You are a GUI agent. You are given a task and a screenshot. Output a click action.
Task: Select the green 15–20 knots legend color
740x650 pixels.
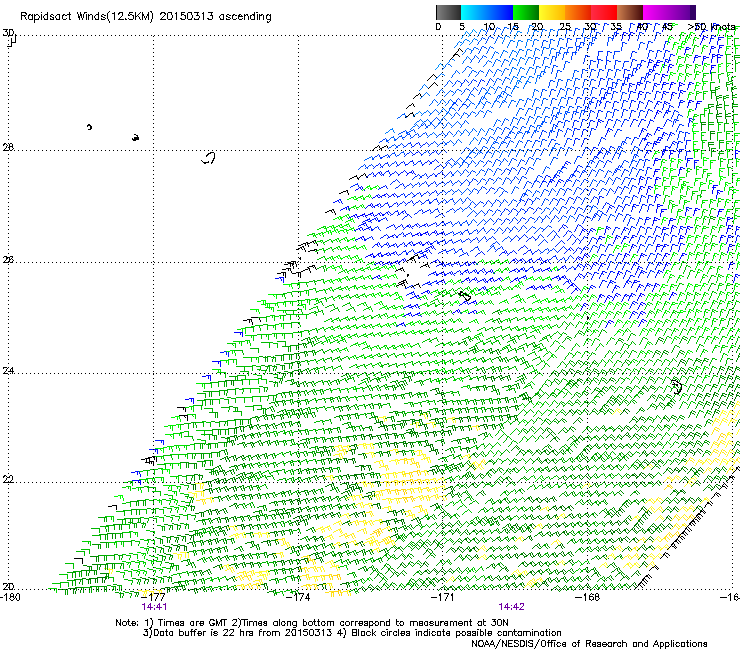[x=526, y=12]
